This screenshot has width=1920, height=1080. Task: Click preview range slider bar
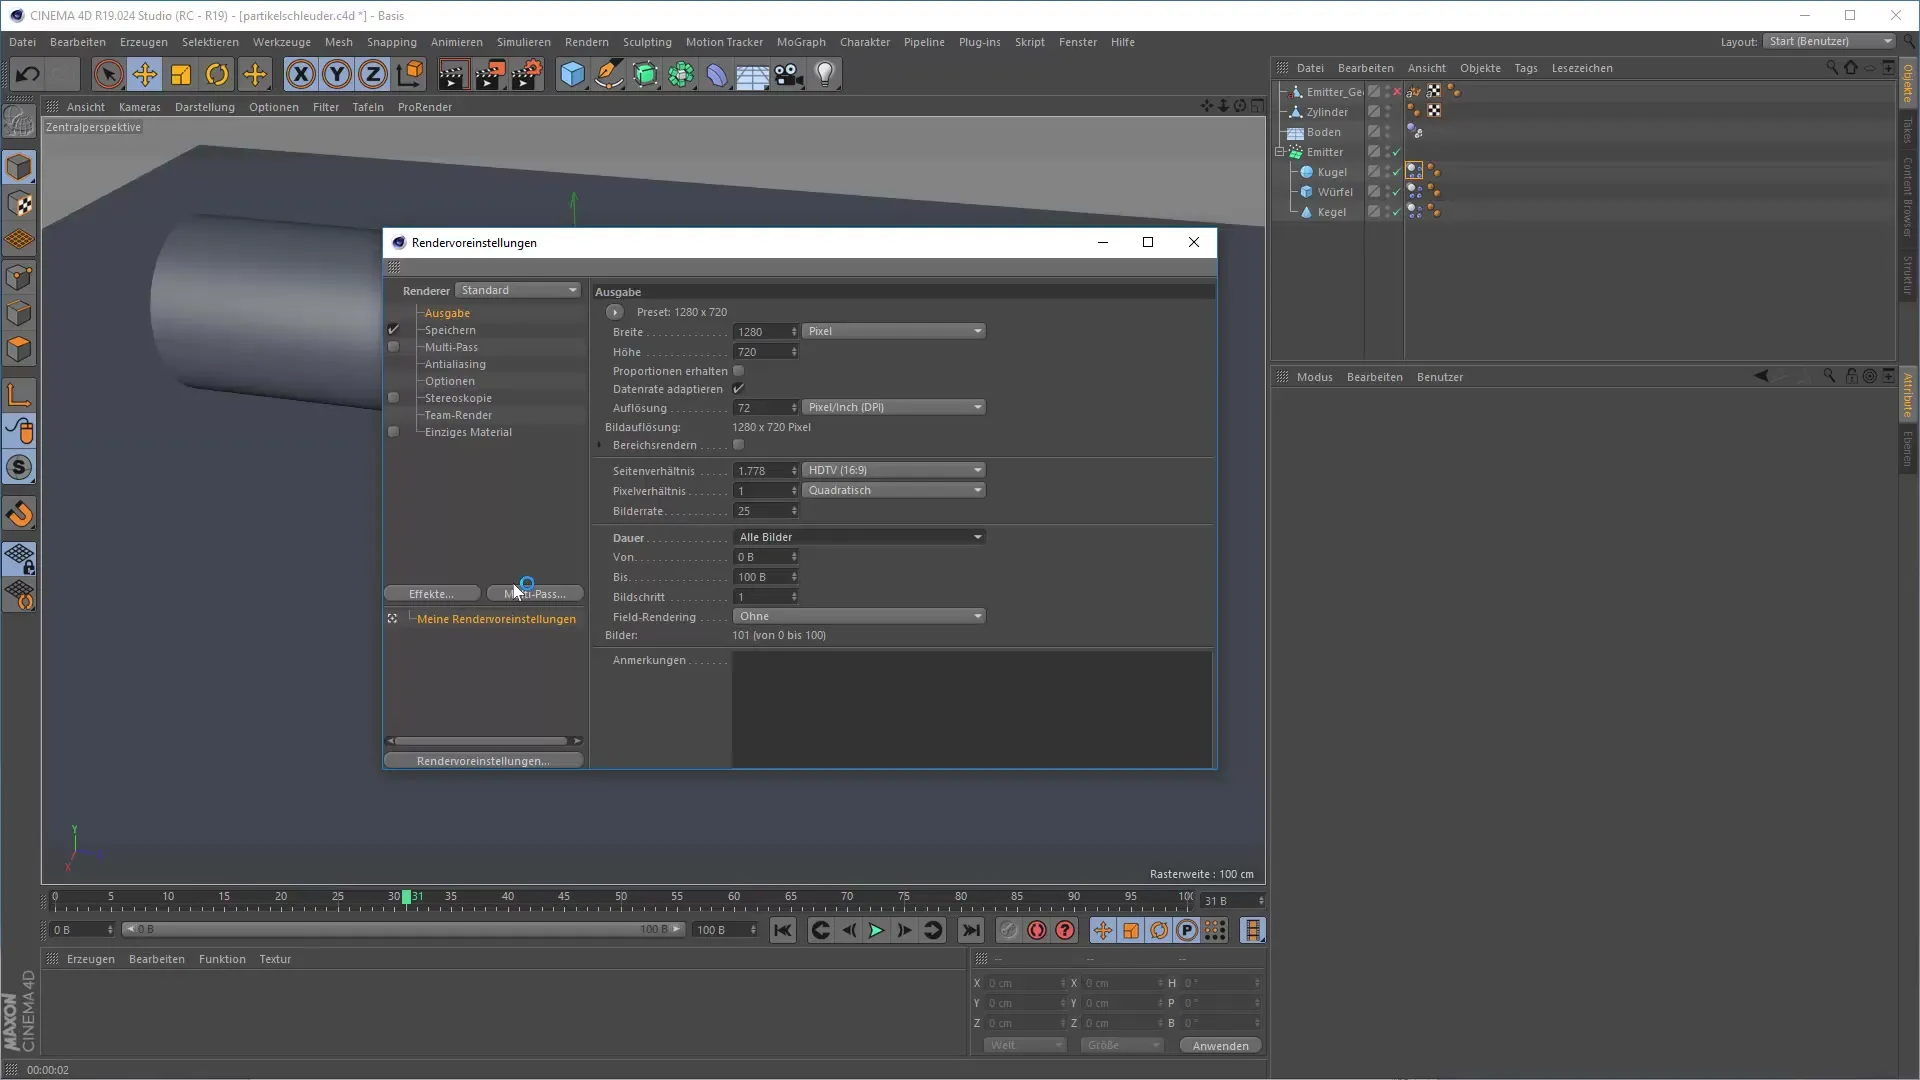tap(403, 930)
